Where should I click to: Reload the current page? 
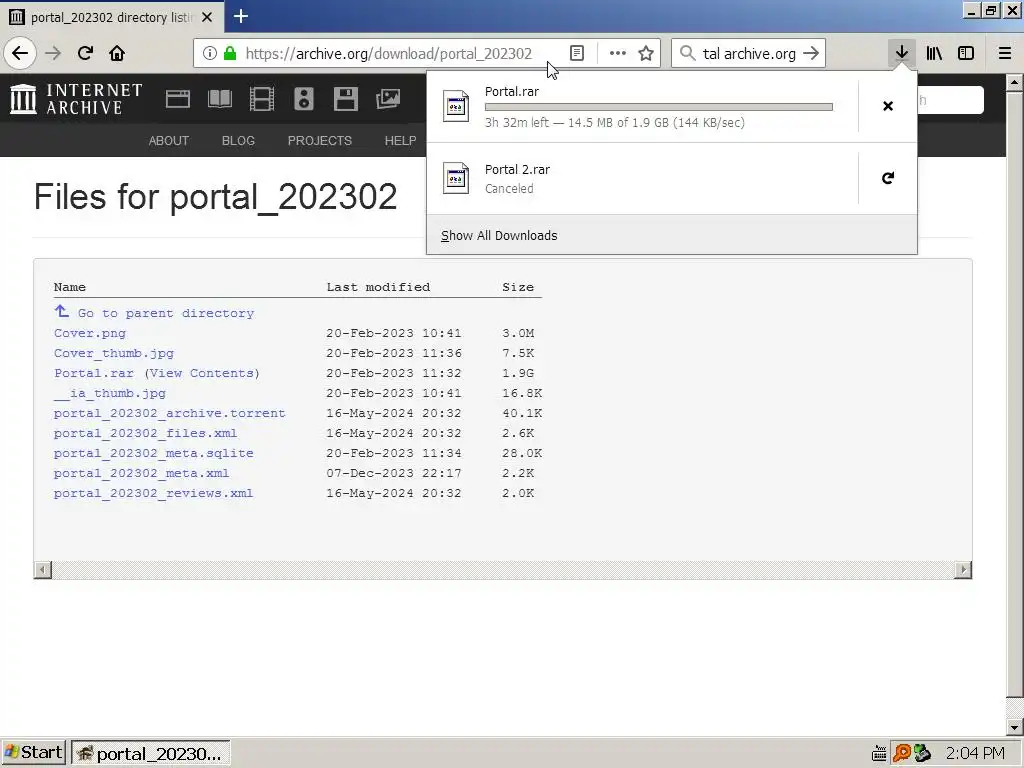(85, 53)
